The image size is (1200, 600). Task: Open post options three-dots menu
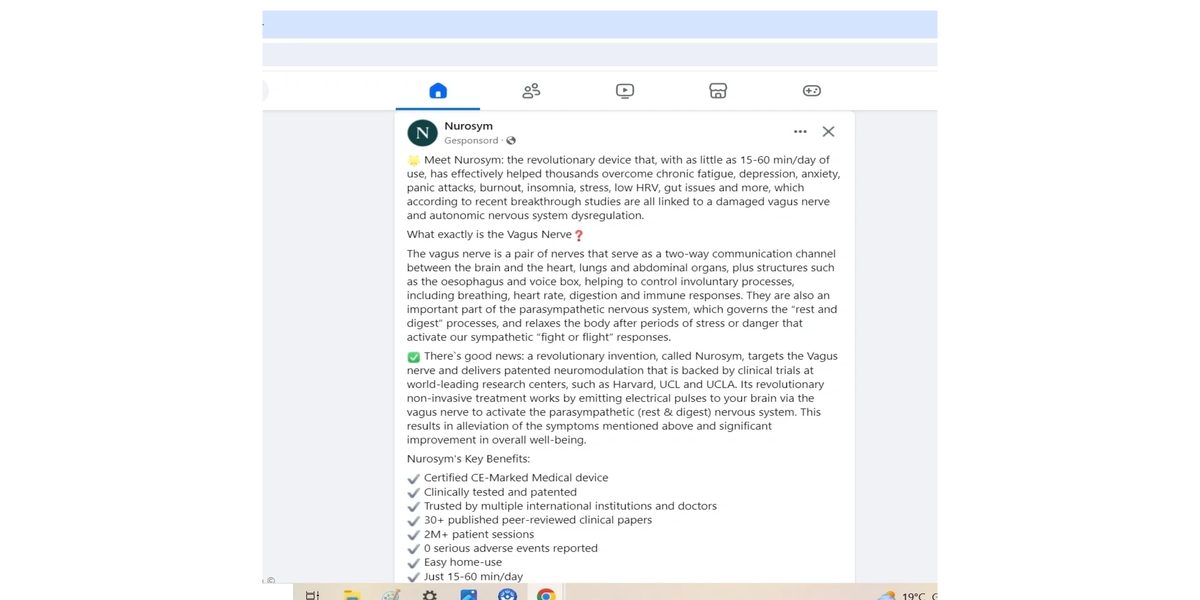tap(800, 132)
